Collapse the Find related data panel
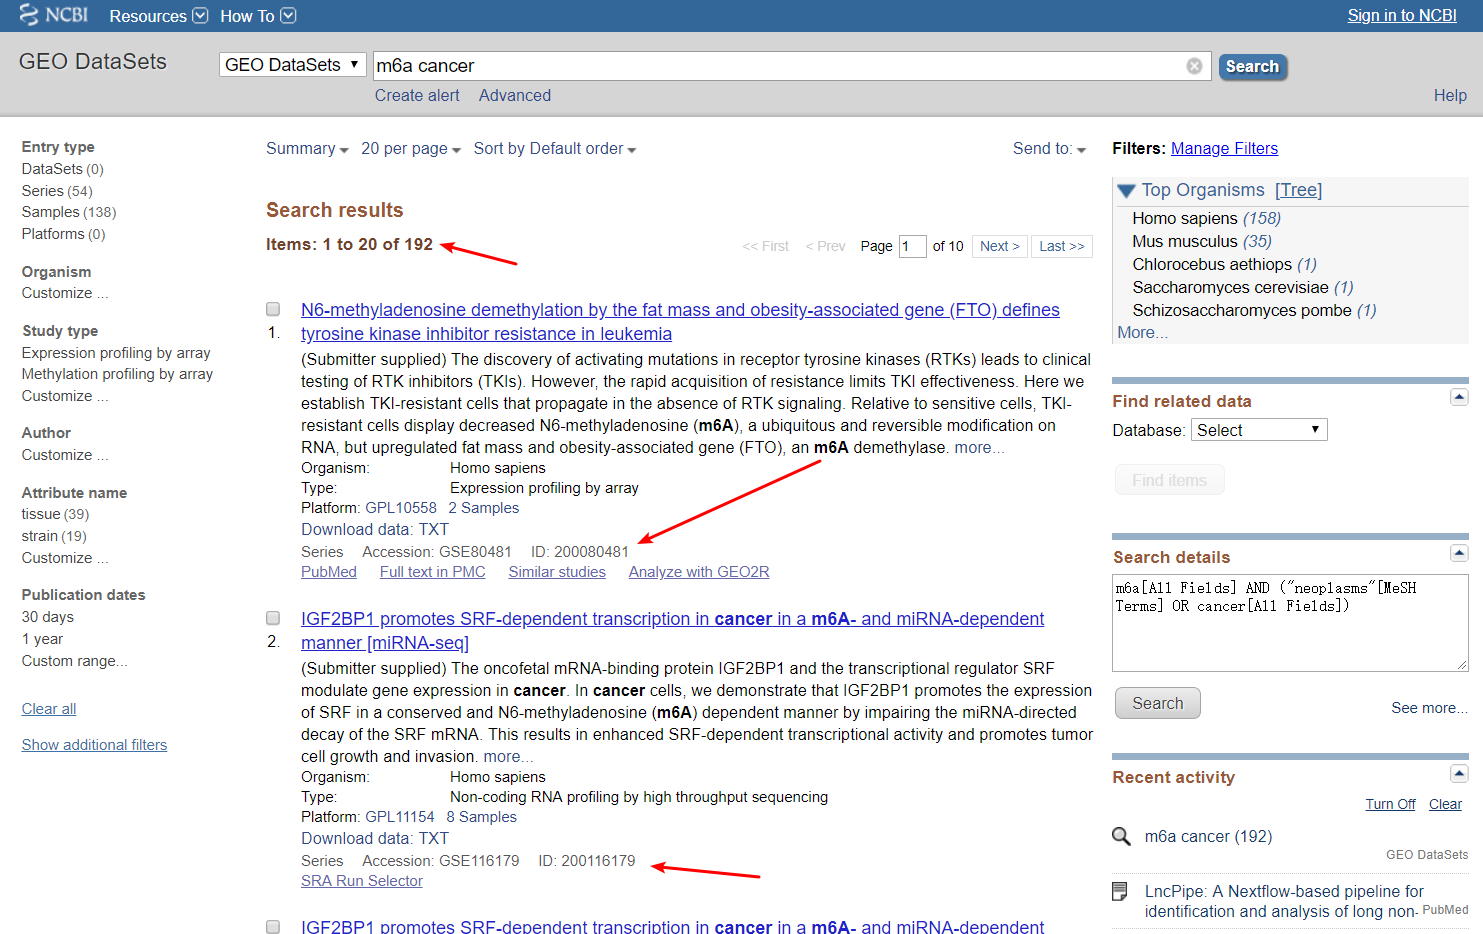The image size is (1483, 934). (1459, 398)
